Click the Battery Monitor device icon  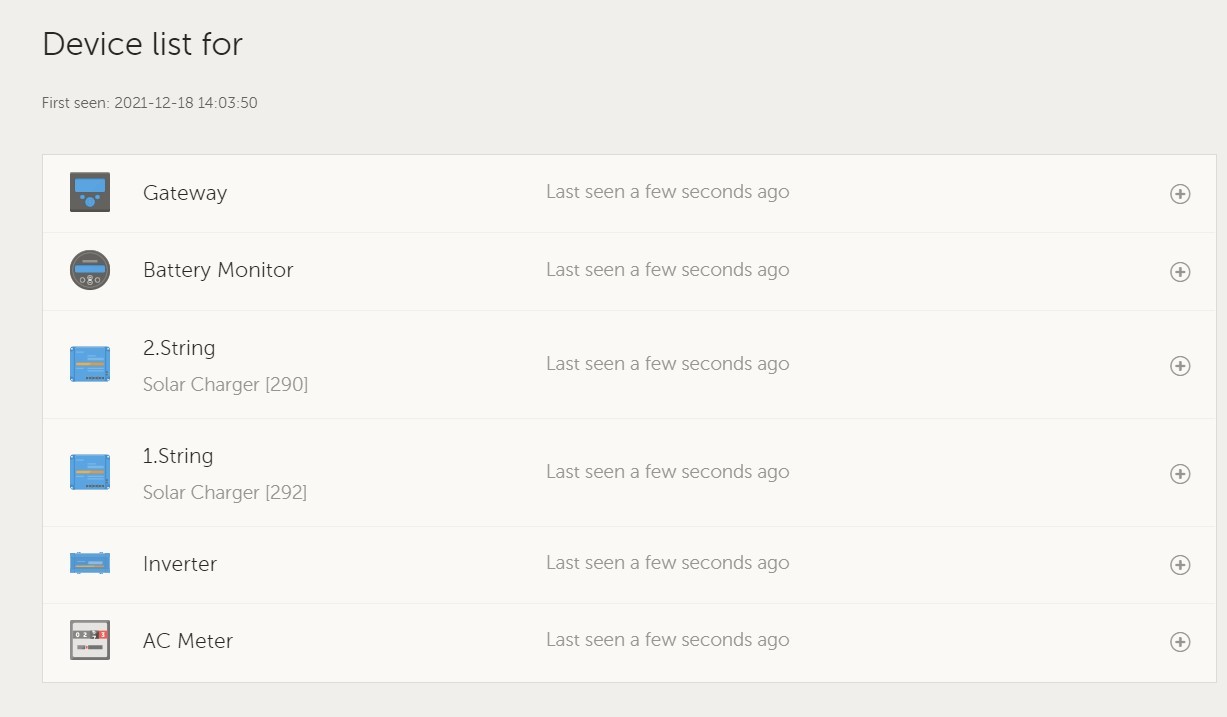coord(90,270)
